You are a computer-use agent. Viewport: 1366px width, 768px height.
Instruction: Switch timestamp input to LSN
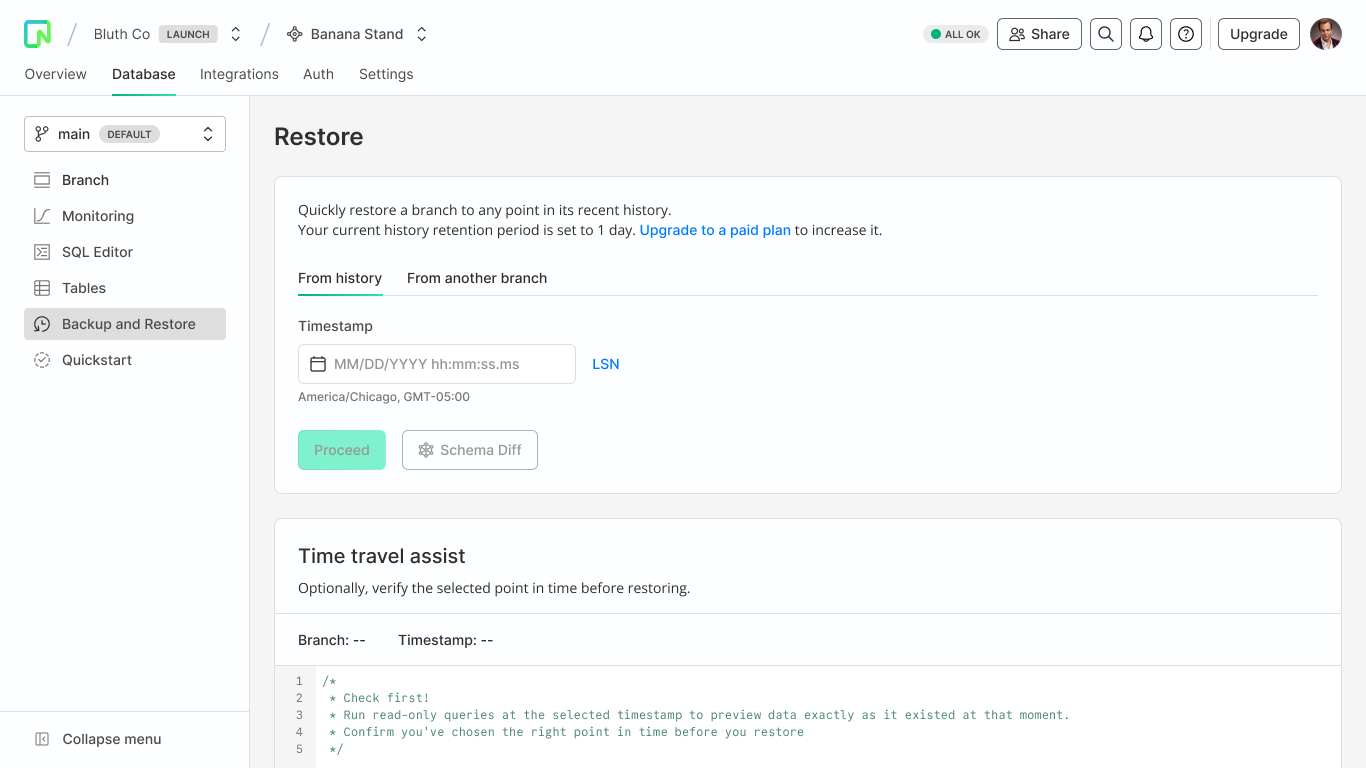(x=605, y=364)
